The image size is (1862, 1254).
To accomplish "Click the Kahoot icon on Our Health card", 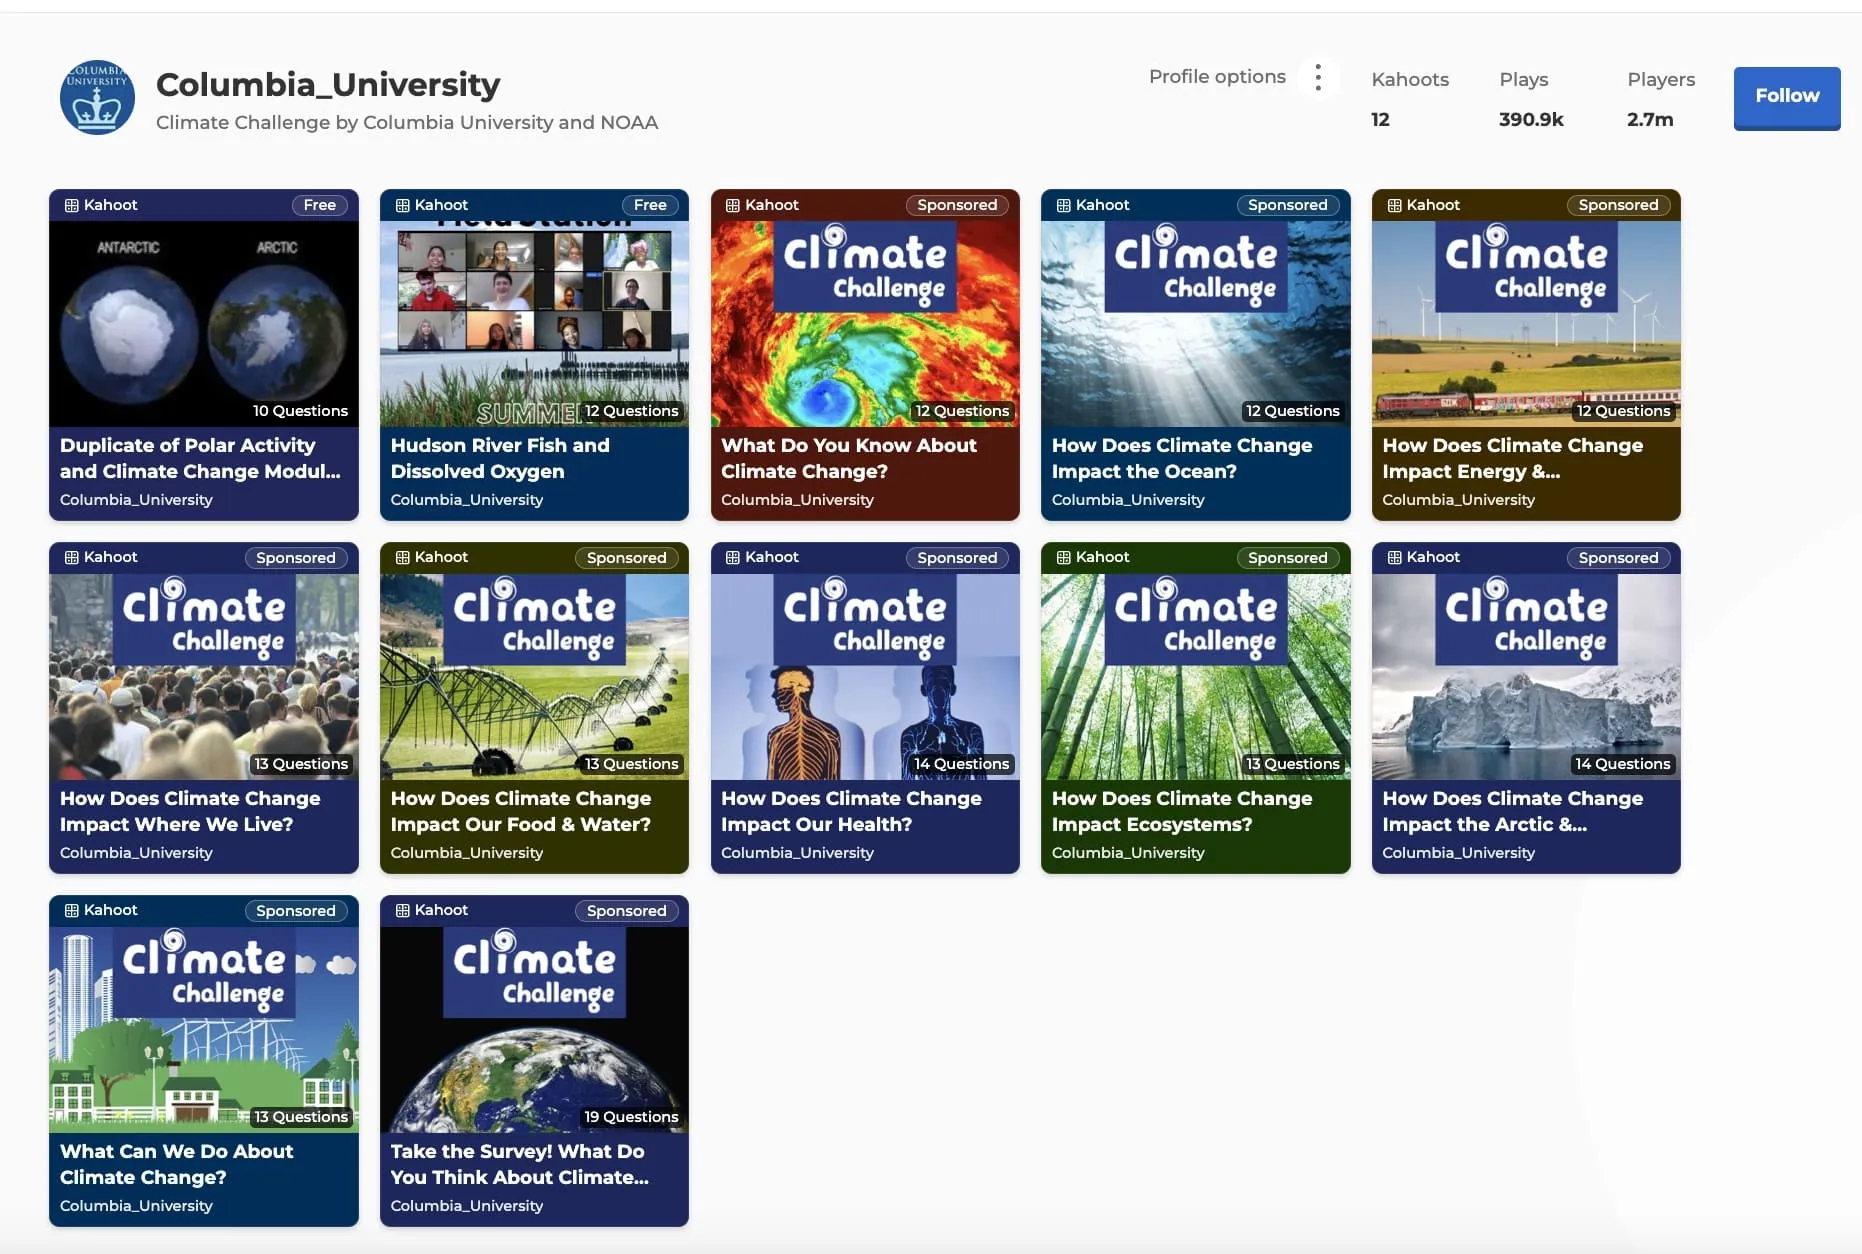I will 733,558.
